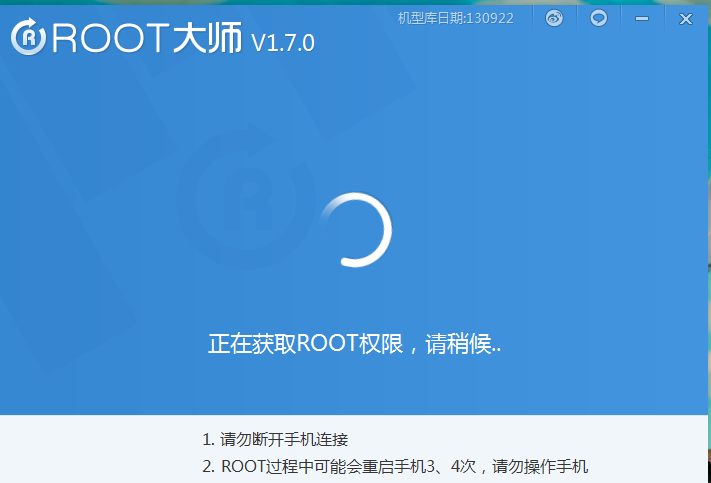Minimize the ROOT大师 window
Viewport: 711px width, 483px height.
coord(642,18)
